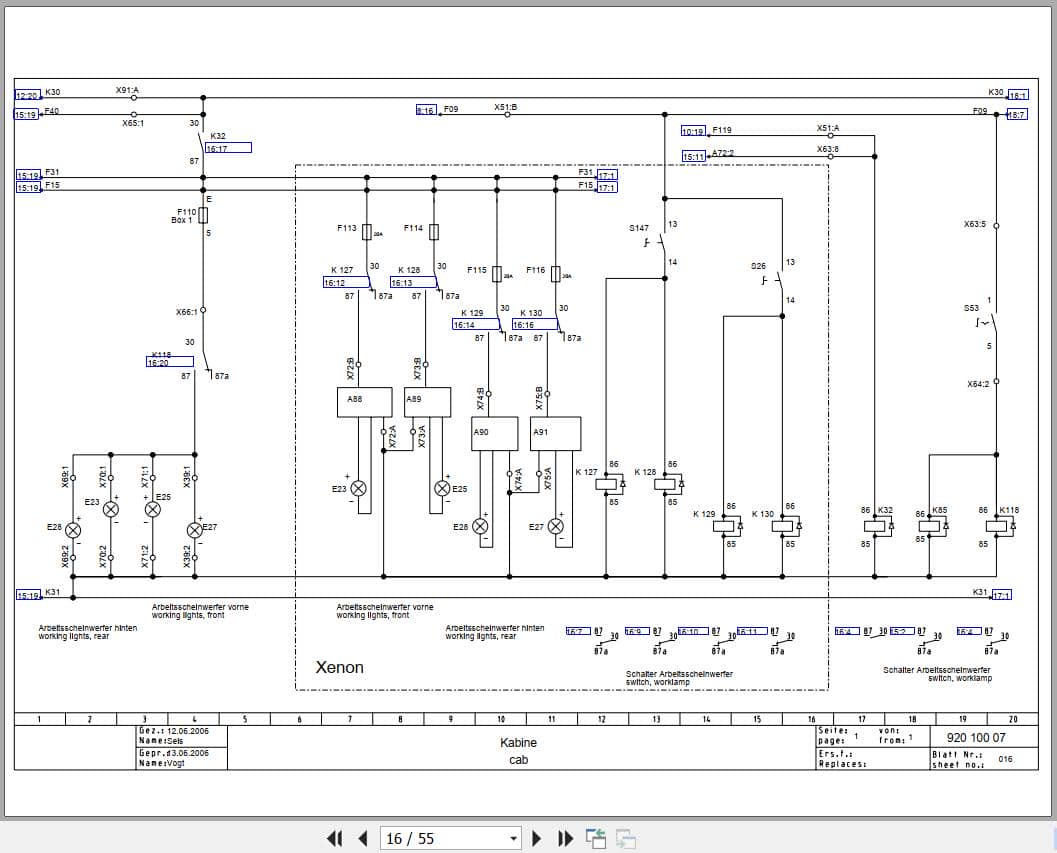
Task: Follow the 15:11 reference beside A72:2
Action: coord(694,156)
